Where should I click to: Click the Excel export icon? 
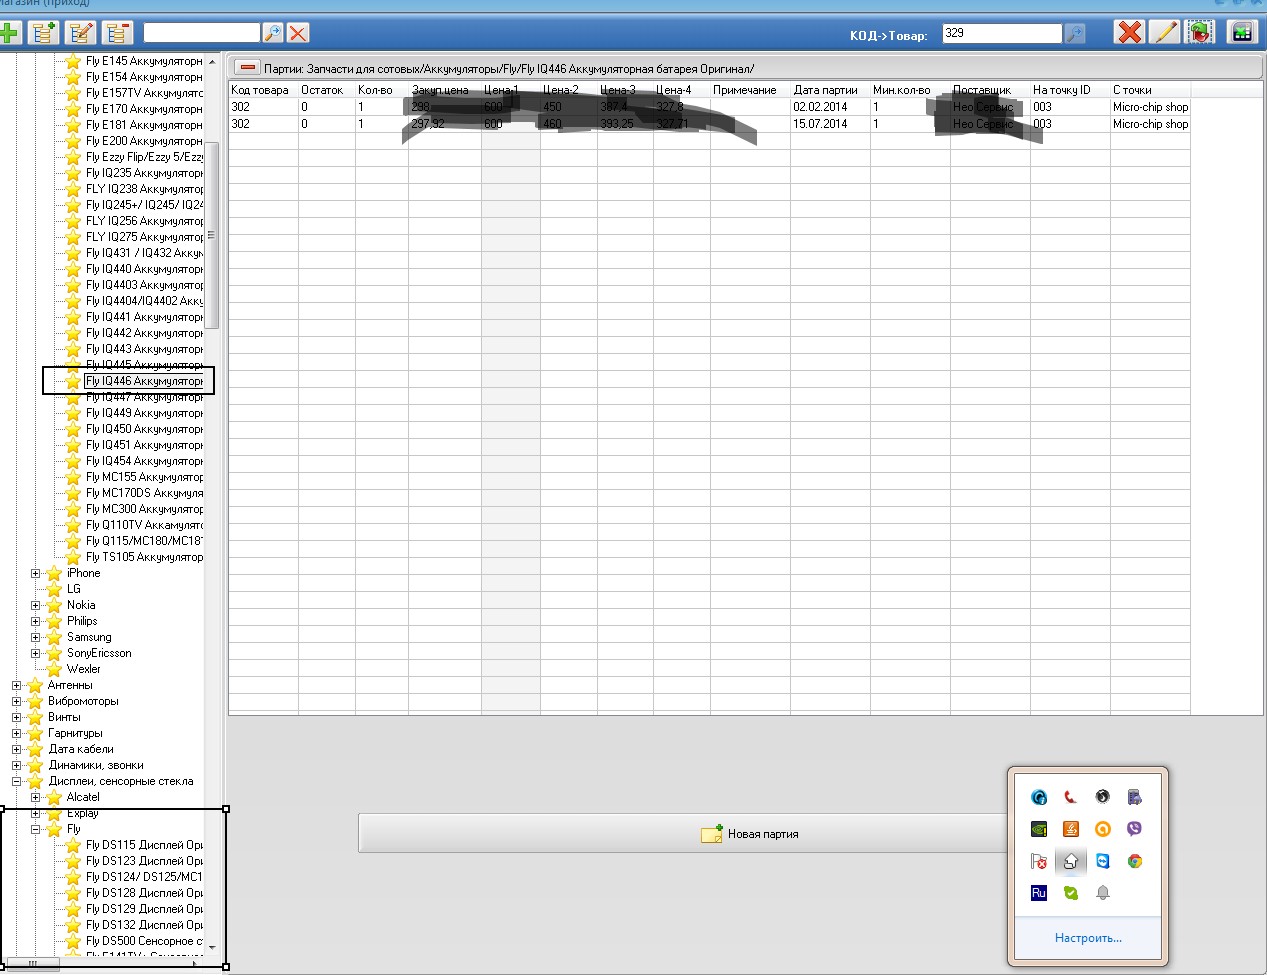tap(1241, 32)
